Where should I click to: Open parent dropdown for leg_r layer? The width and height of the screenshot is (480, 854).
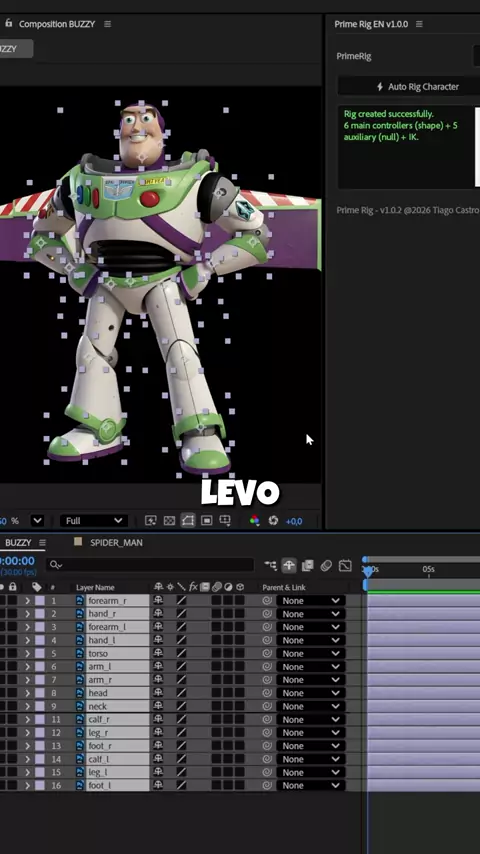pos(311,733)
